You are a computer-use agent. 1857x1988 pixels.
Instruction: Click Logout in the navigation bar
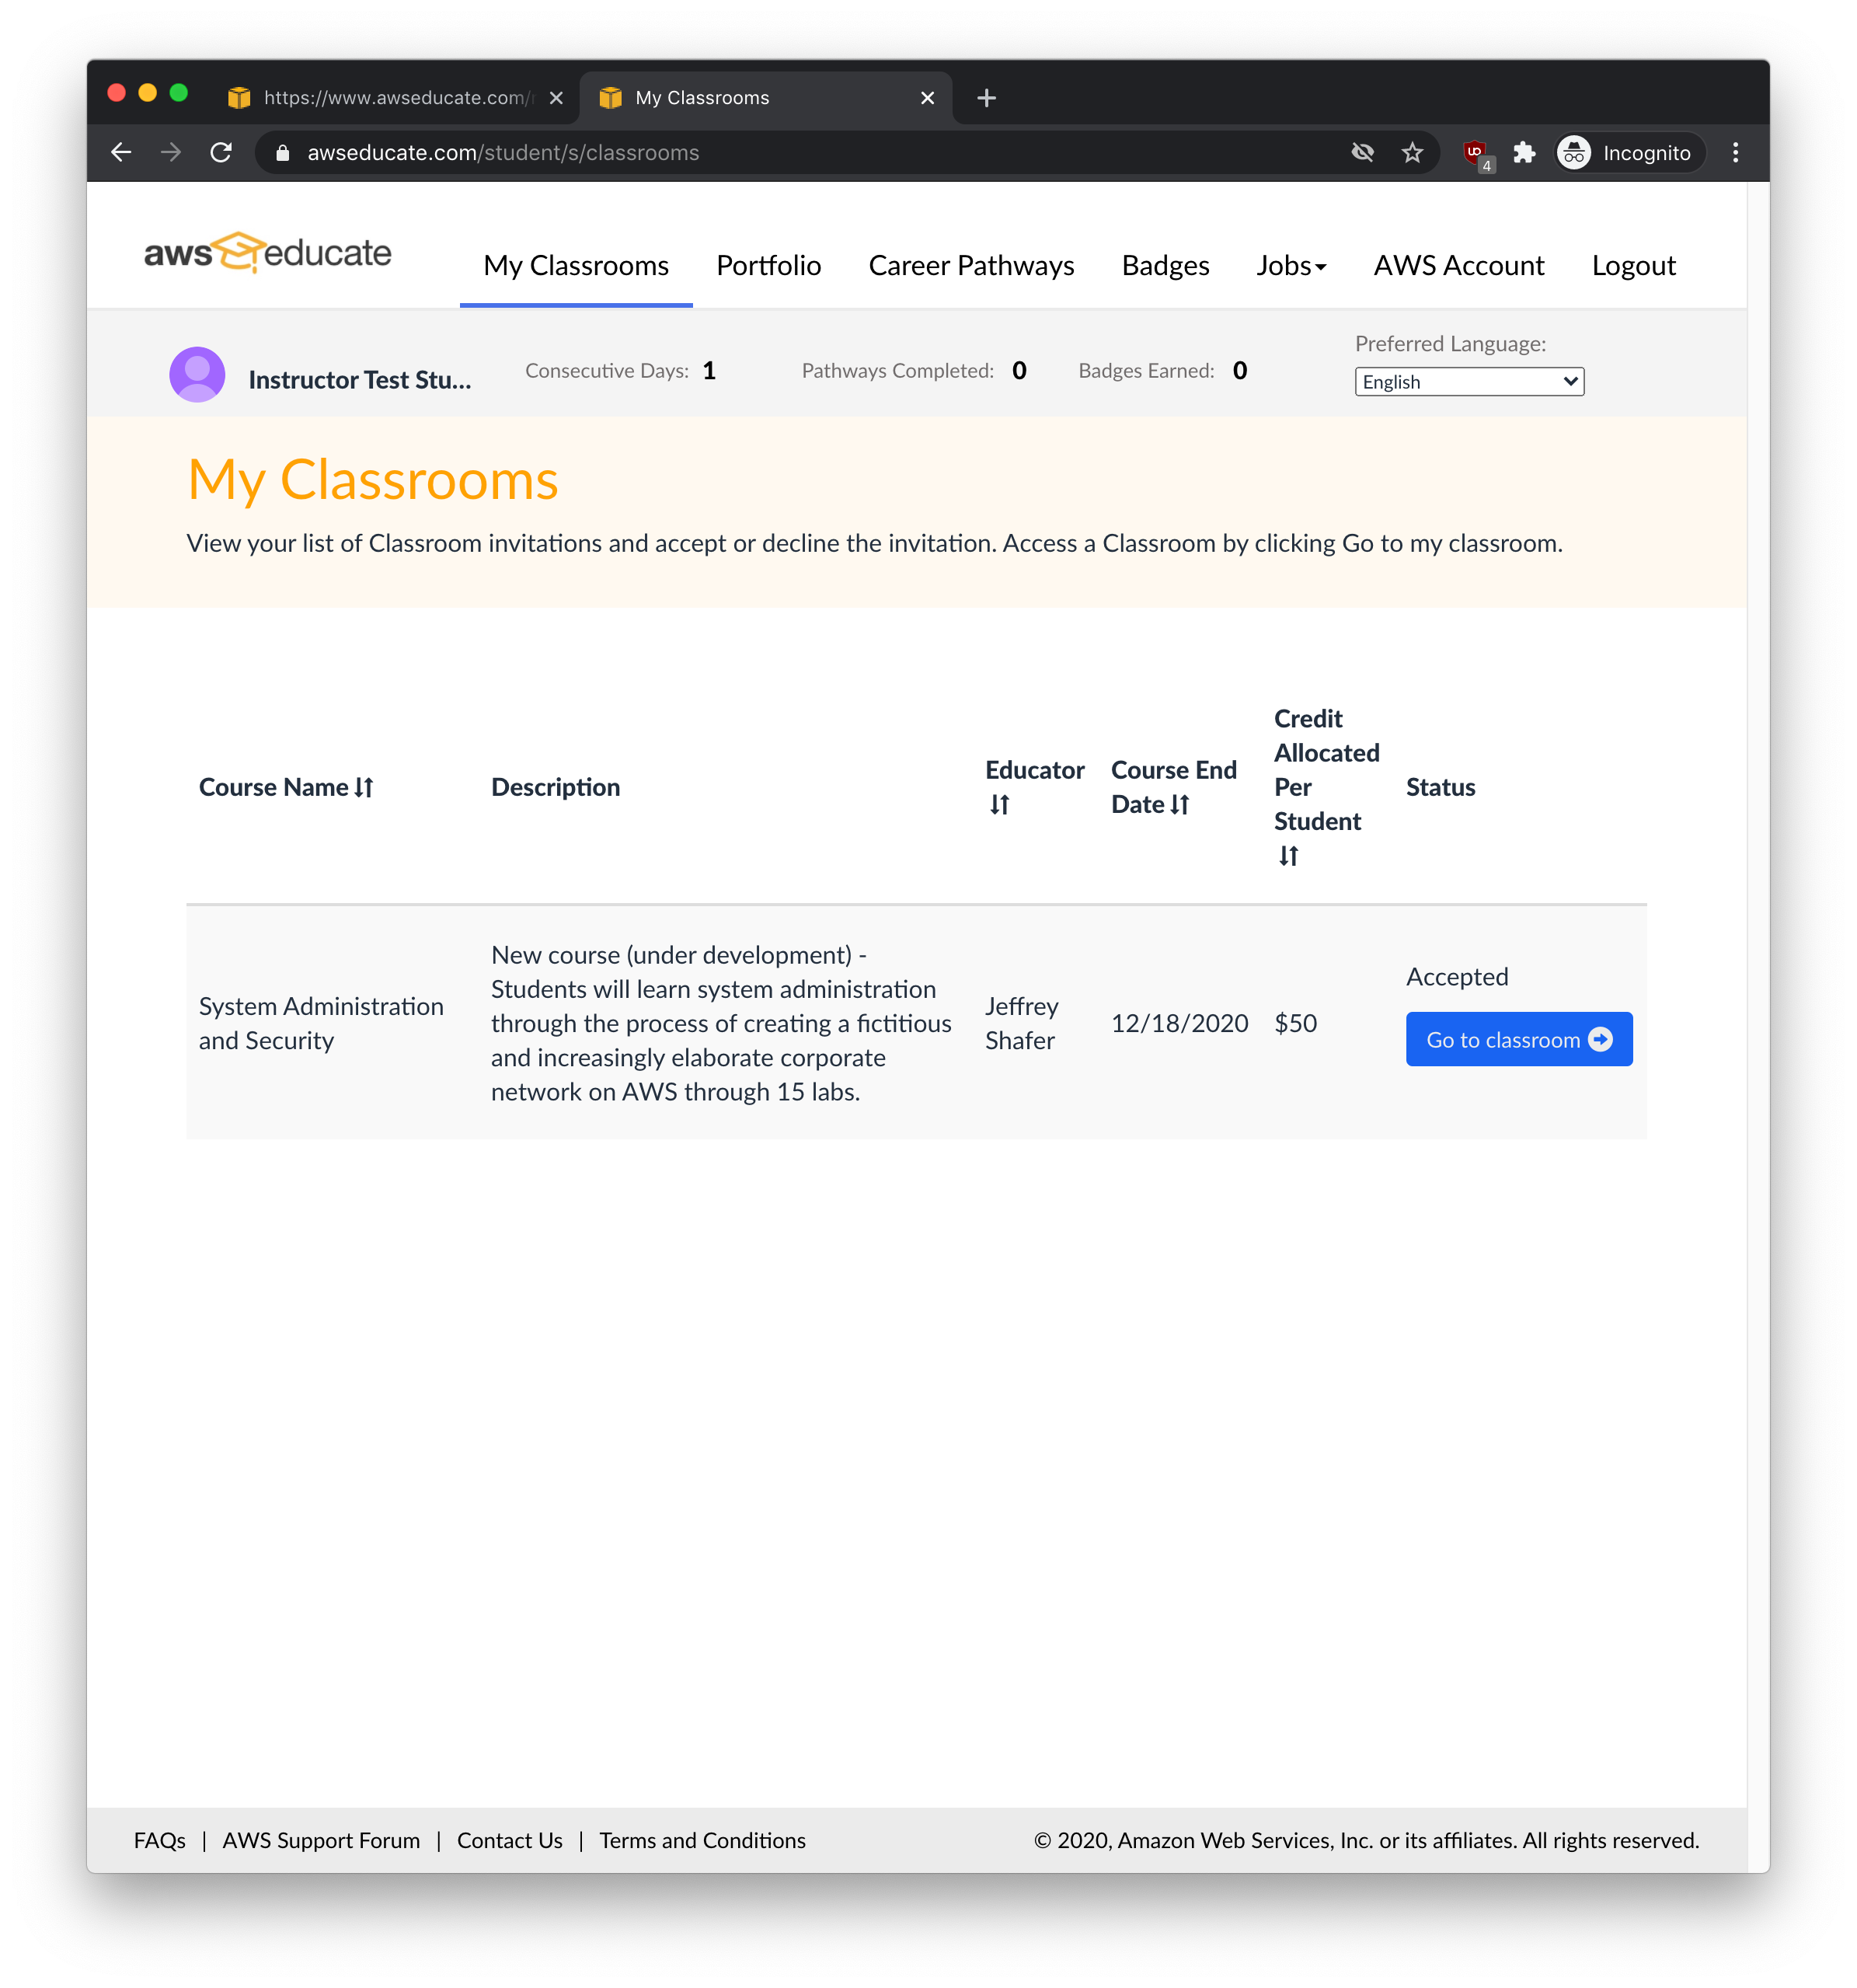[1633, 265]
